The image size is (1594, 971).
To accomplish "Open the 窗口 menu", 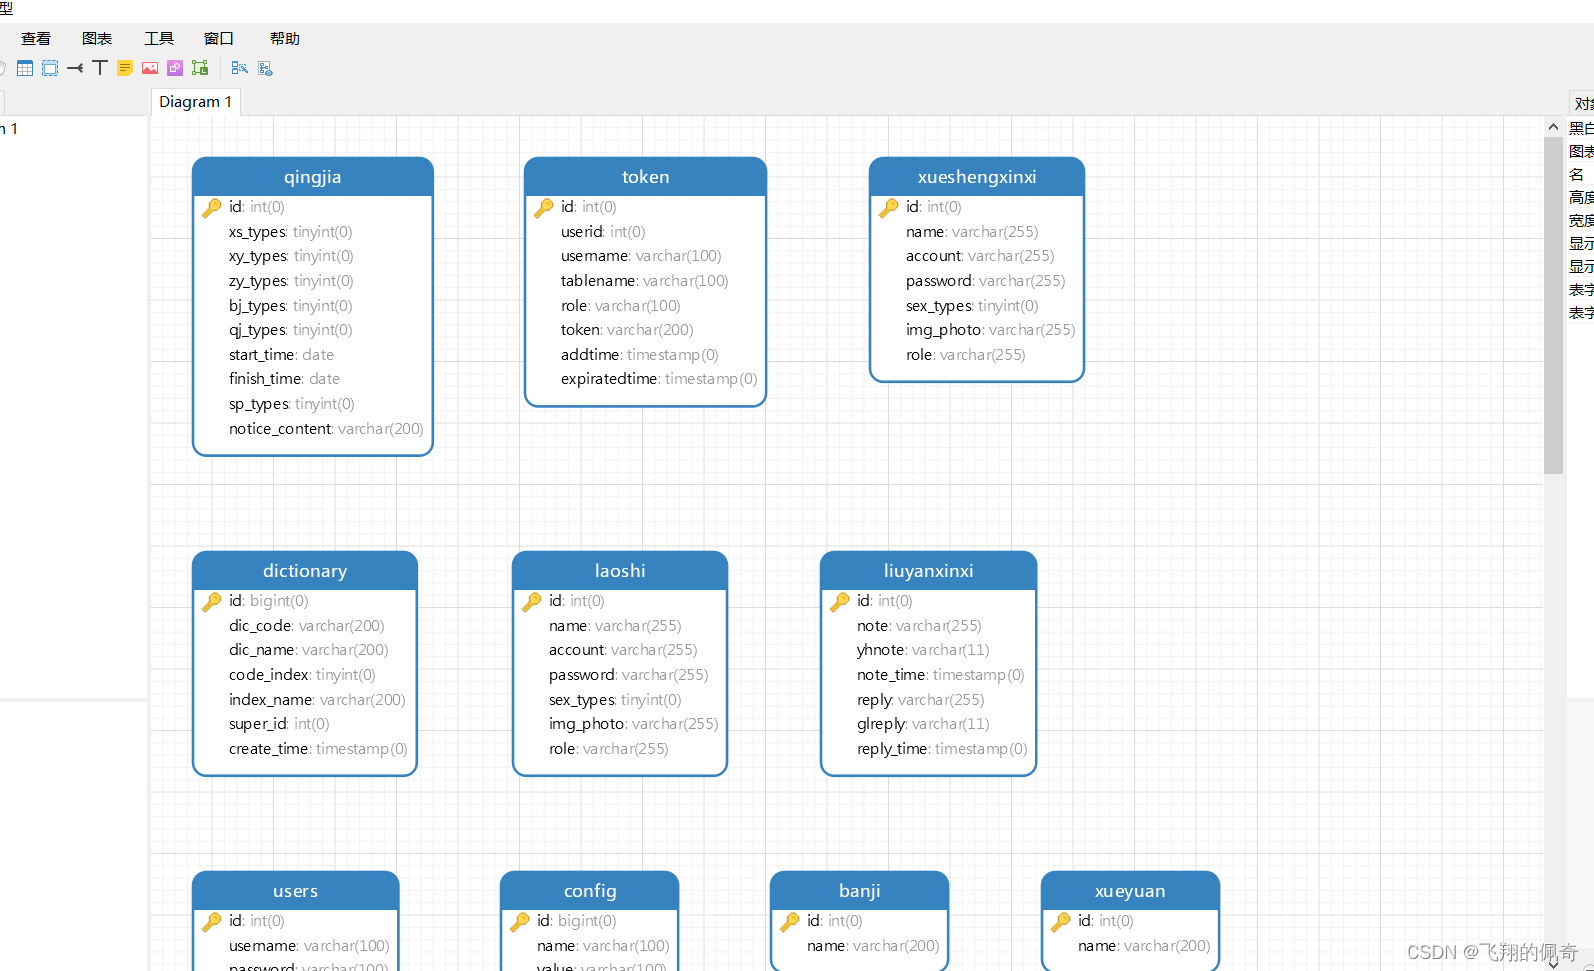I will pos(219,38).
